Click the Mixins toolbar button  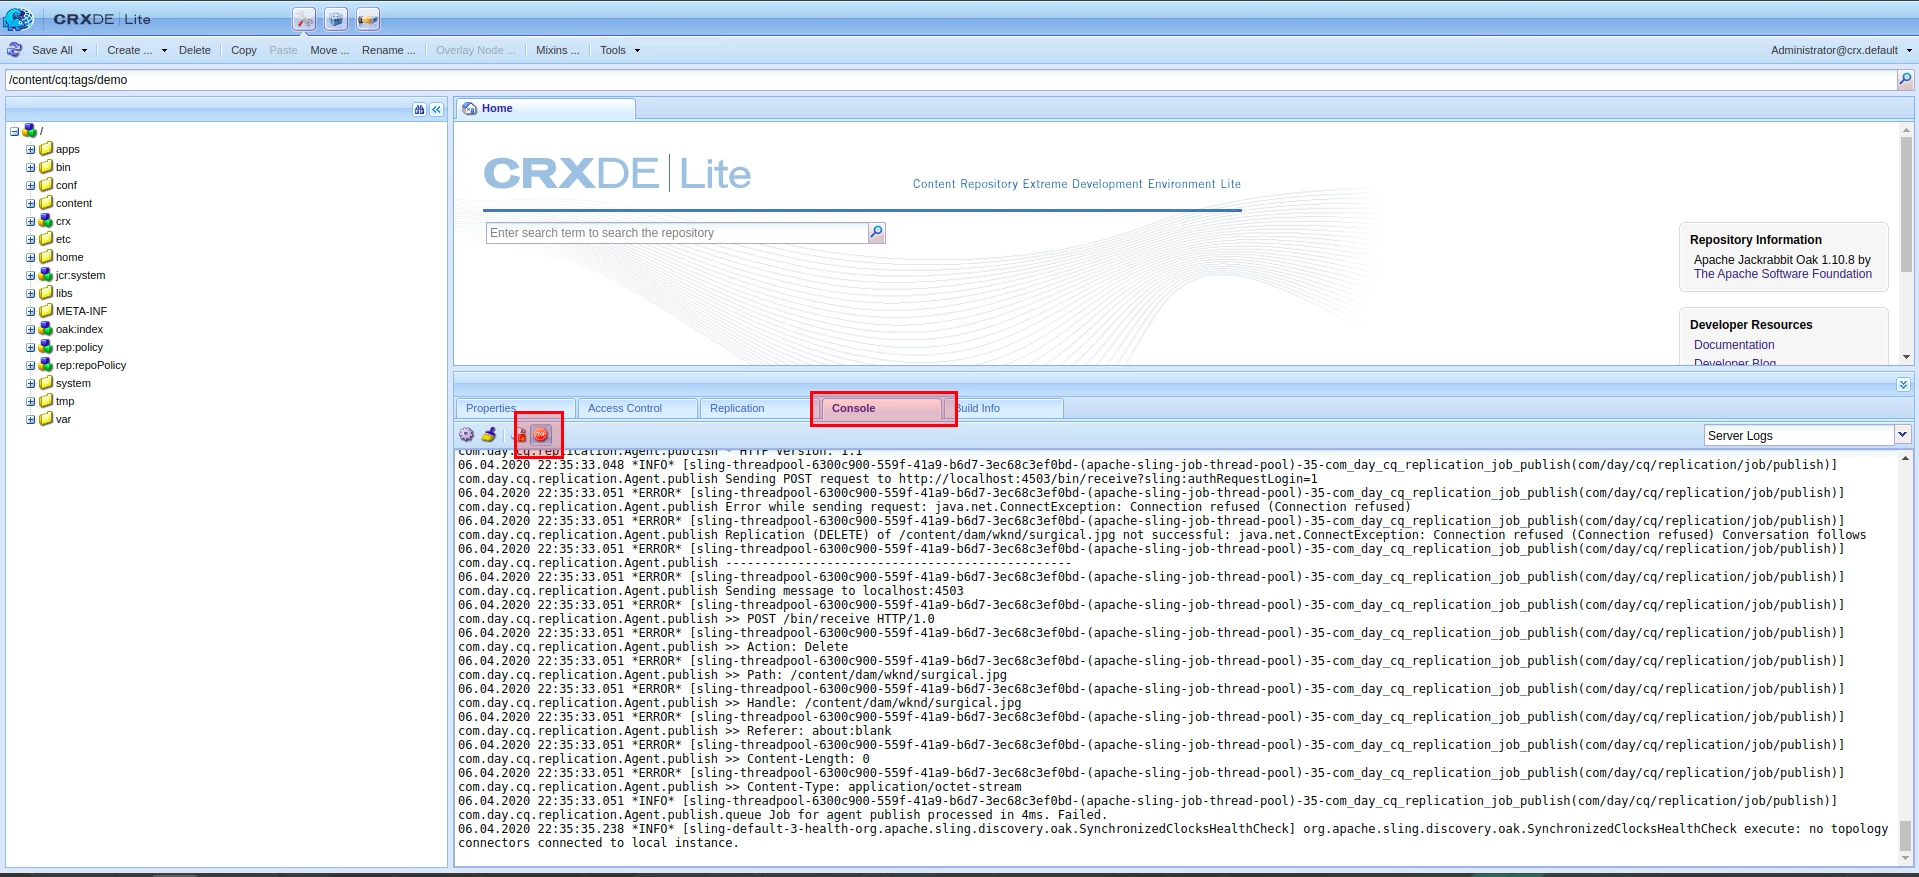click(557, 50)
